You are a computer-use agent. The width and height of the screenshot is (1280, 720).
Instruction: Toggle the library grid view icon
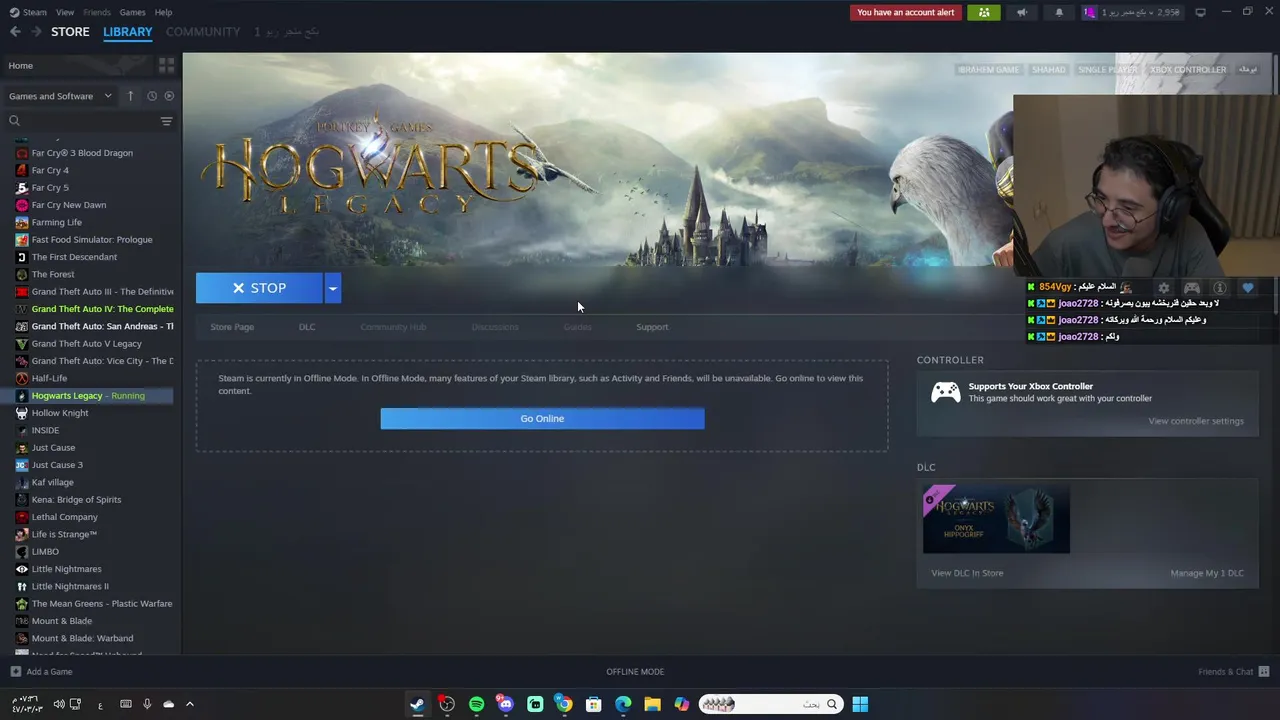pyautogui.click(x=166, y=65)
